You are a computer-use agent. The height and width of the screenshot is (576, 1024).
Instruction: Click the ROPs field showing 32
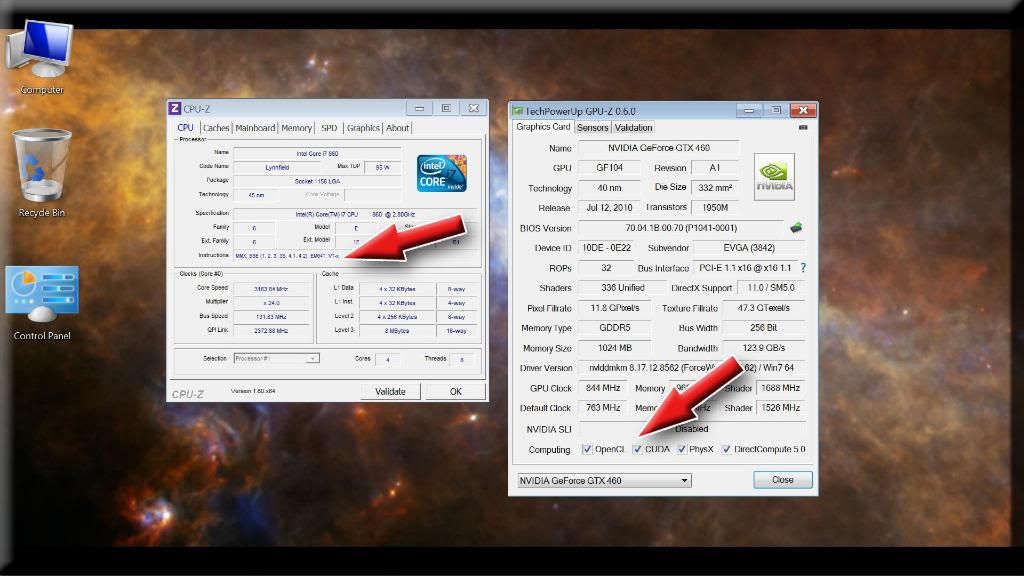[x=606, y=268]
